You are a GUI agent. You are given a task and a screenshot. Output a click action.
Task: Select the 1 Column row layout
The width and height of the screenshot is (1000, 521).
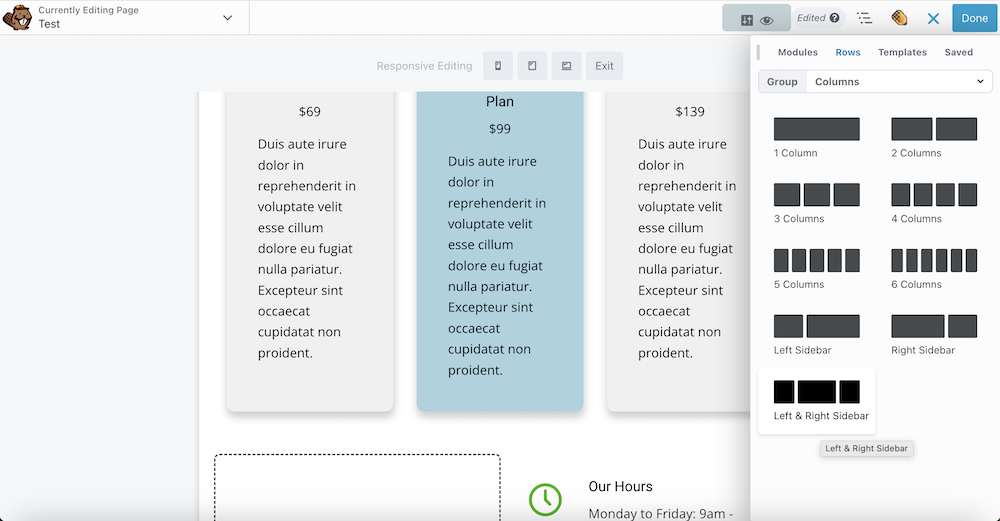[x=816, y=138]
